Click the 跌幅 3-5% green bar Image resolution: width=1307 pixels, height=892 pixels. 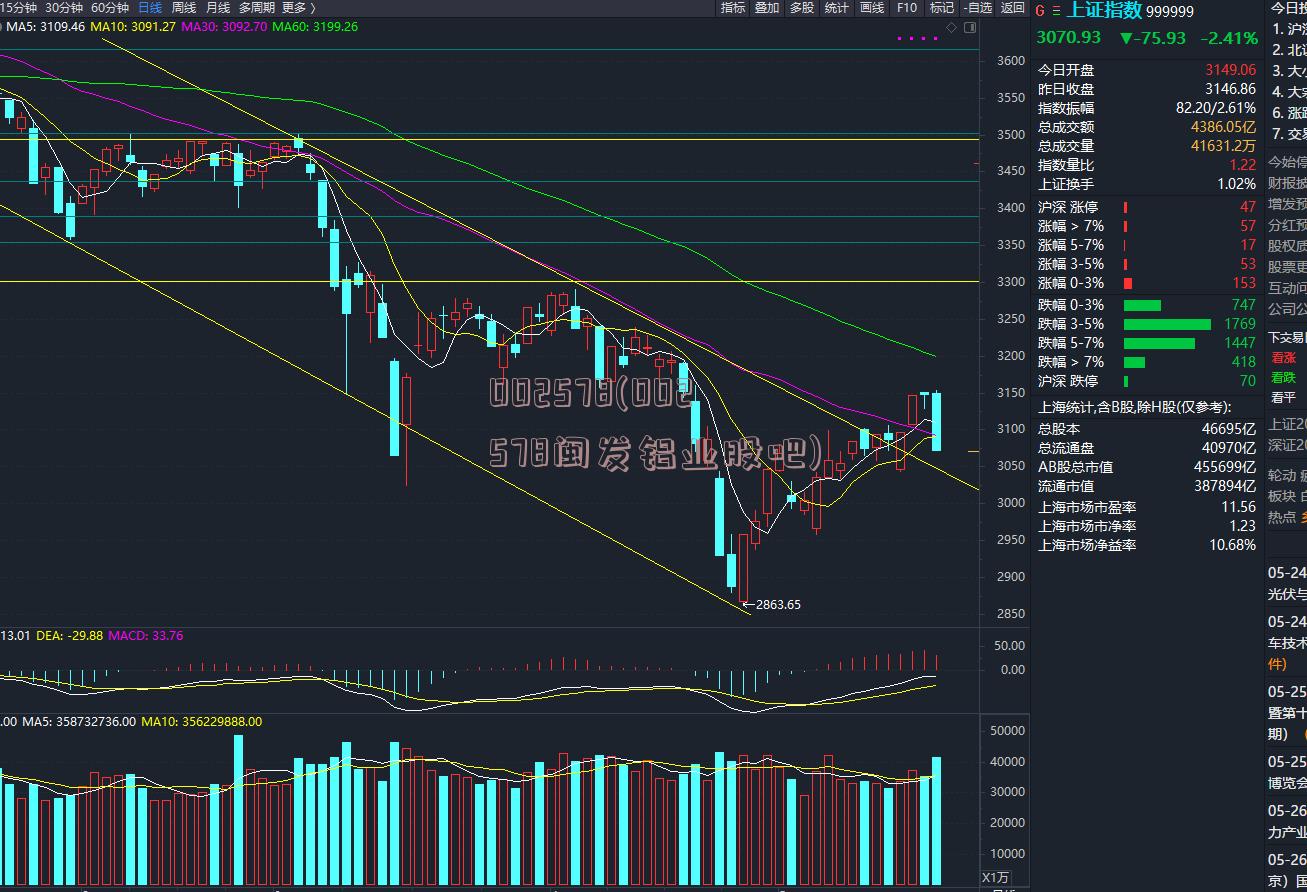pos(1167,324)
